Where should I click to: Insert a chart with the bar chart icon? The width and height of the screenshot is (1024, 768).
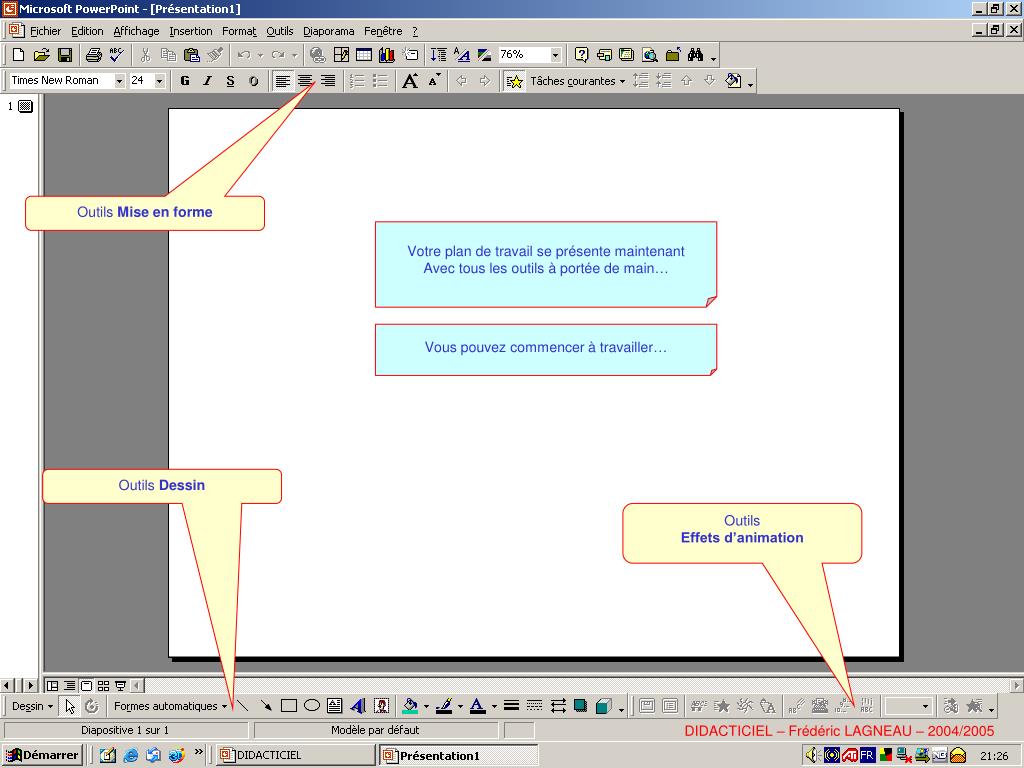pyautogui.click(x=387, y=55)
